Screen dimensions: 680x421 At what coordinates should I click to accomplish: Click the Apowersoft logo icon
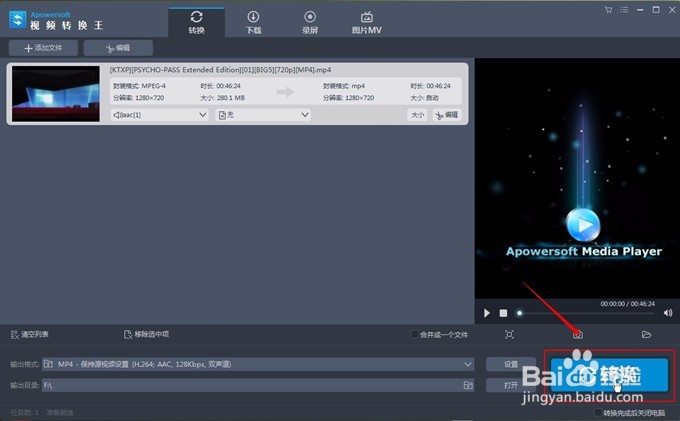[x=18, y=20]
